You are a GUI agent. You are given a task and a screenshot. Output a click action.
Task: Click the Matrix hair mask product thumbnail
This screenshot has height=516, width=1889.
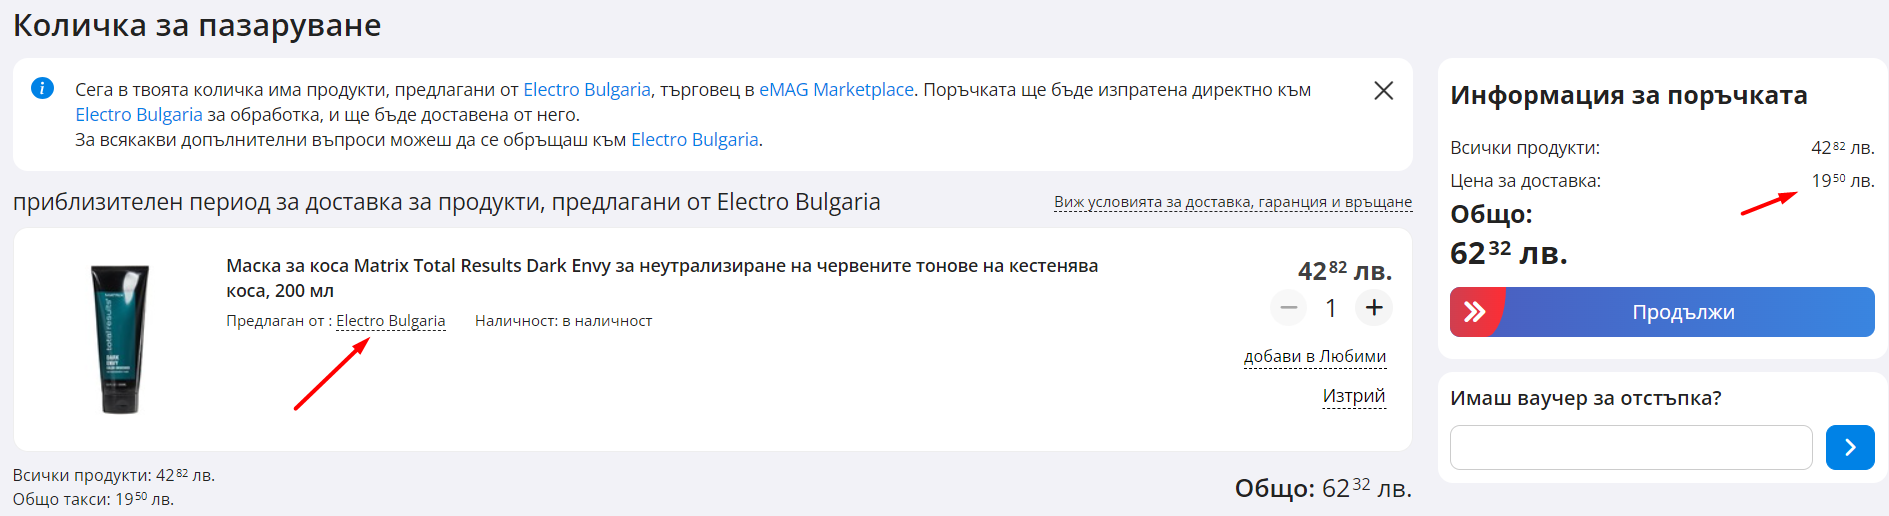[x=120, y=339]
